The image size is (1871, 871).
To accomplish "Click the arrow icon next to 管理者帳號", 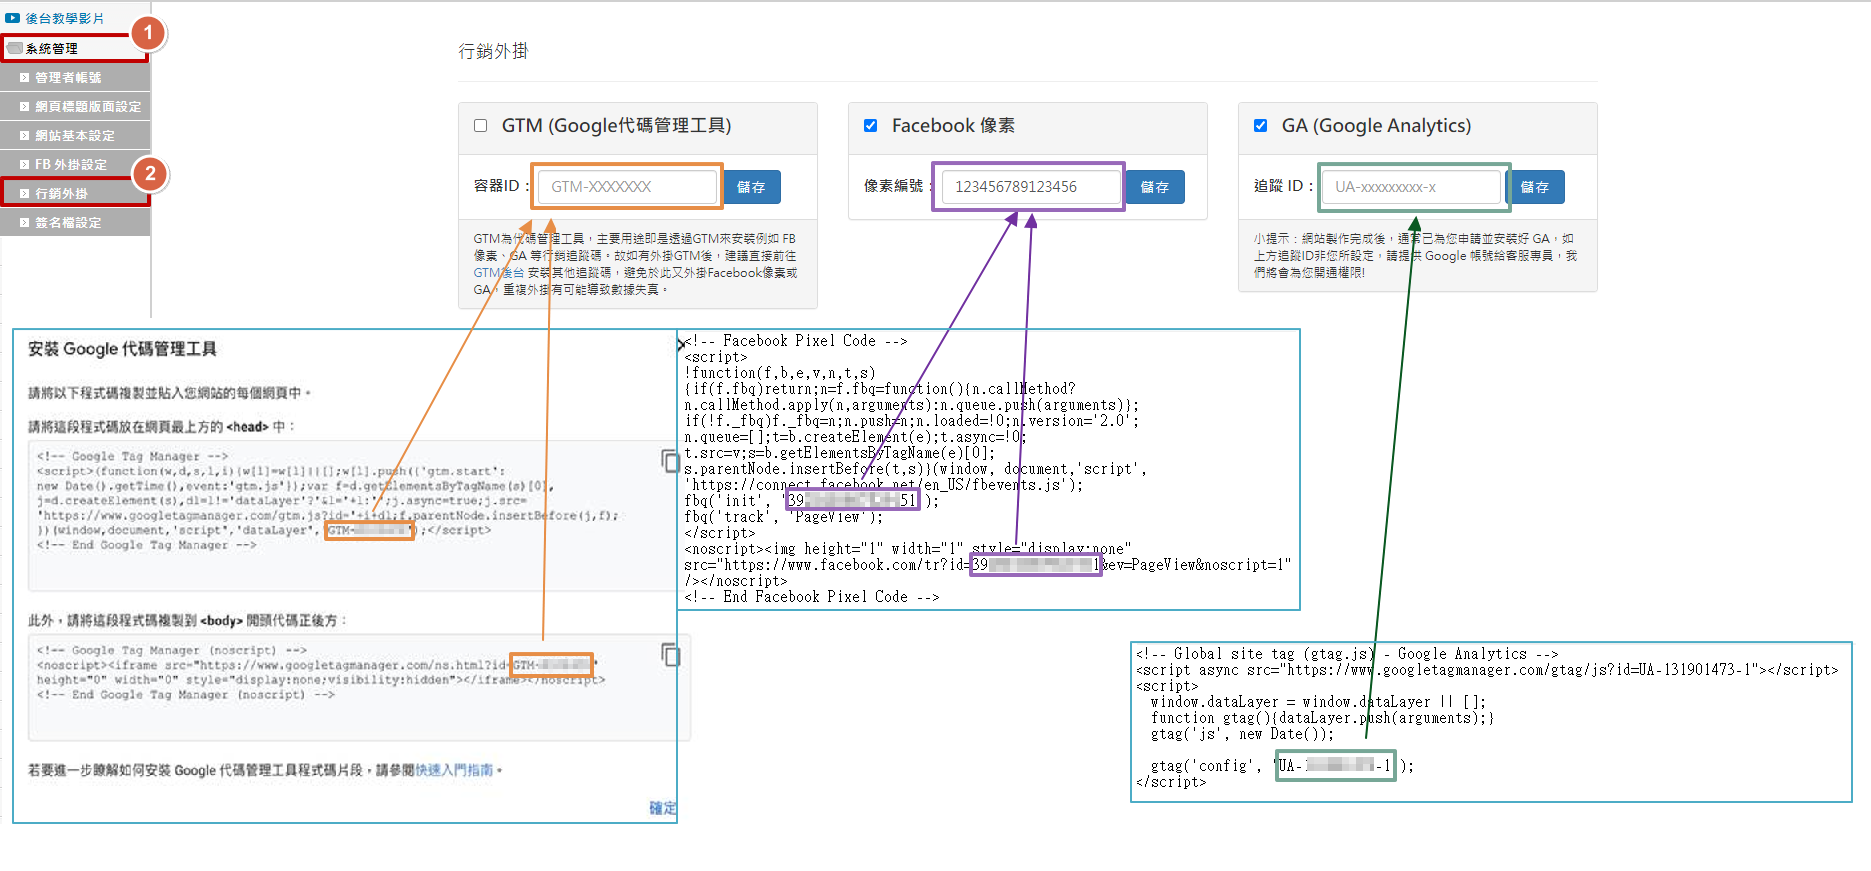I will pos(25,77).
